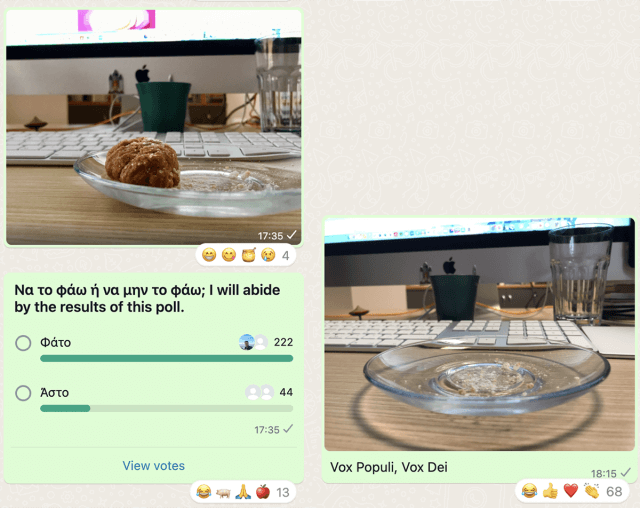Image resolution: width=640 pixels, height=508 pixels.
Task: Click the red apple reaction under poll
Action: coord(263,492)
